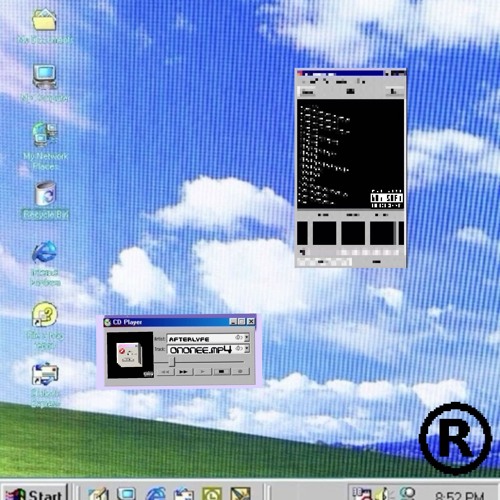
Task: Minimize the CD Player window
Action: coord(233,321)
